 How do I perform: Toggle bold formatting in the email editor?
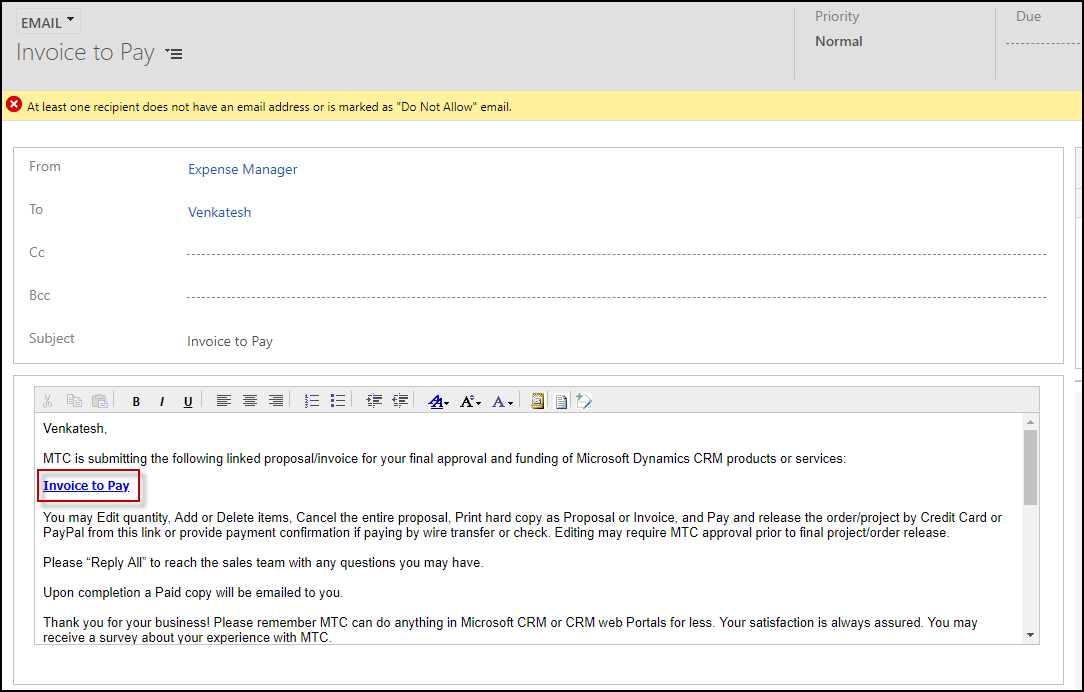tap(137, 401)
